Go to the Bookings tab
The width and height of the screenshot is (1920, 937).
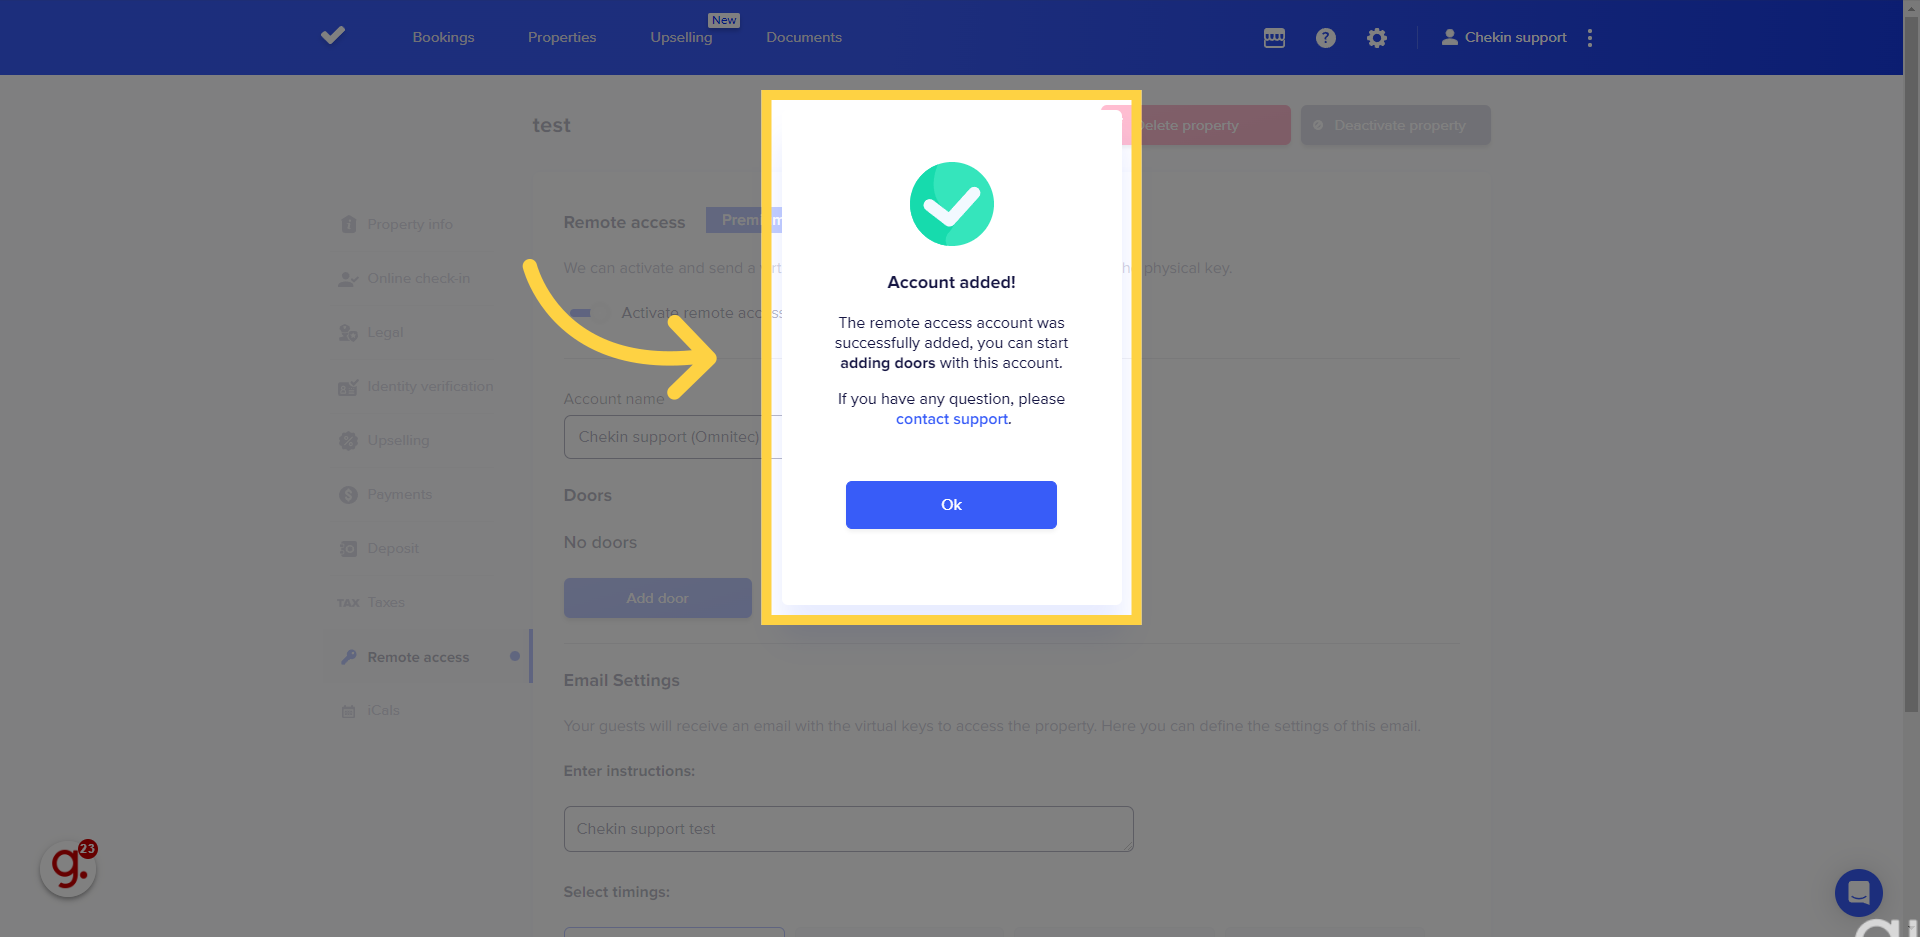[x=443, y=38]
